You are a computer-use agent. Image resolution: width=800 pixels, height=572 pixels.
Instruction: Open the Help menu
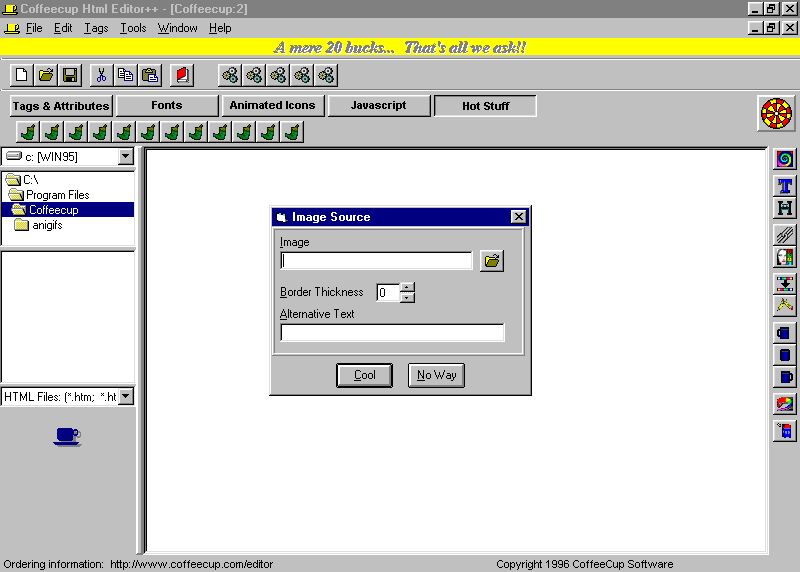click(x=220, y=28)
